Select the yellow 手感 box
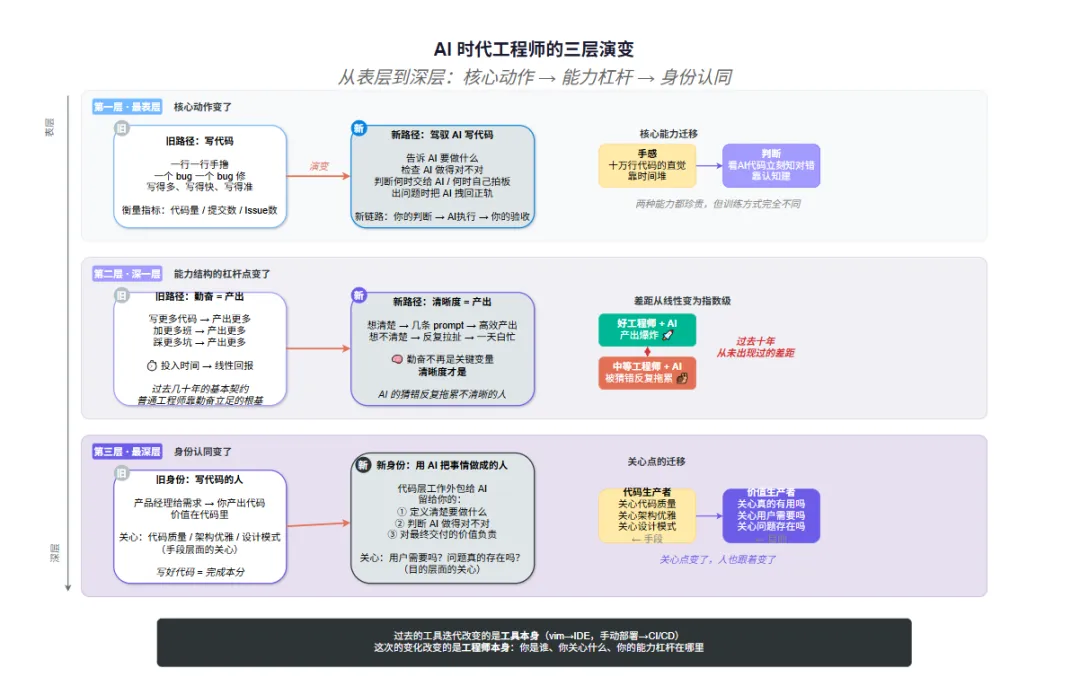 click(x=647, y=165)
